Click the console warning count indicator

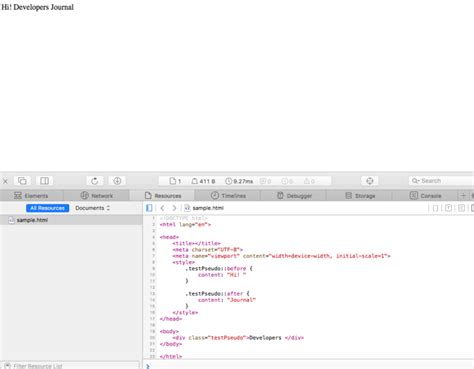pyautogui.click(x=309, y=181)
